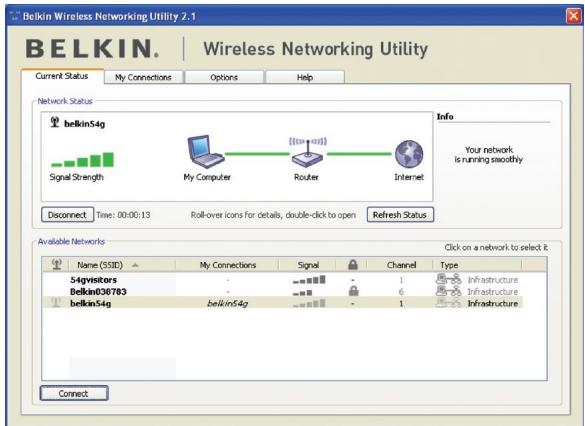585x426 pixels.
Task: Click the lock icon column header
Action: [x=353, y=265]
